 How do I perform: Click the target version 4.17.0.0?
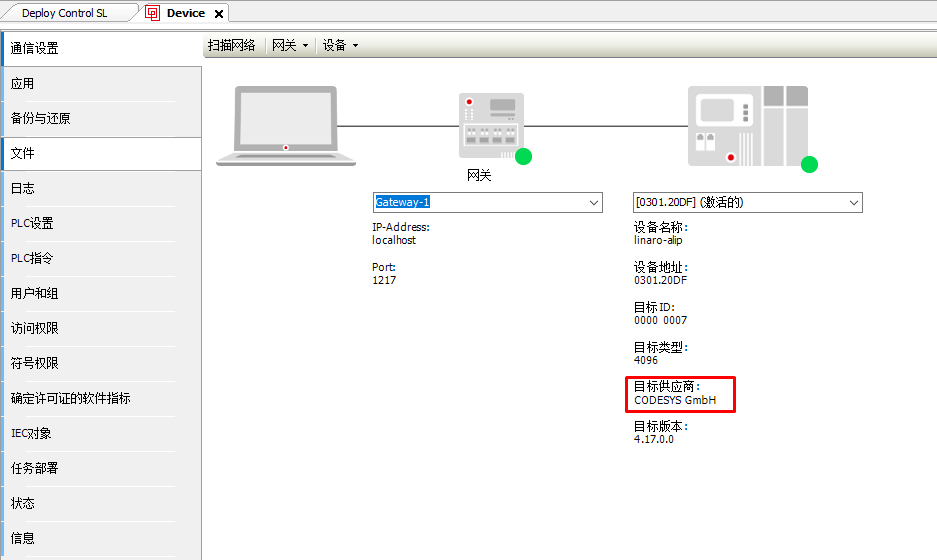[653, 439]
